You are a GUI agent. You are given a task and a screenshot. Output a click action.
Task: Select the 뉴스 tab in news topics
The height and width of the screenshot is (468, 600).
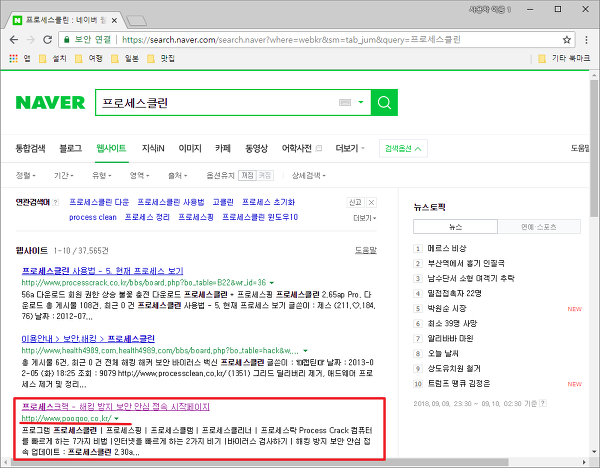click(x=455, y=227)
